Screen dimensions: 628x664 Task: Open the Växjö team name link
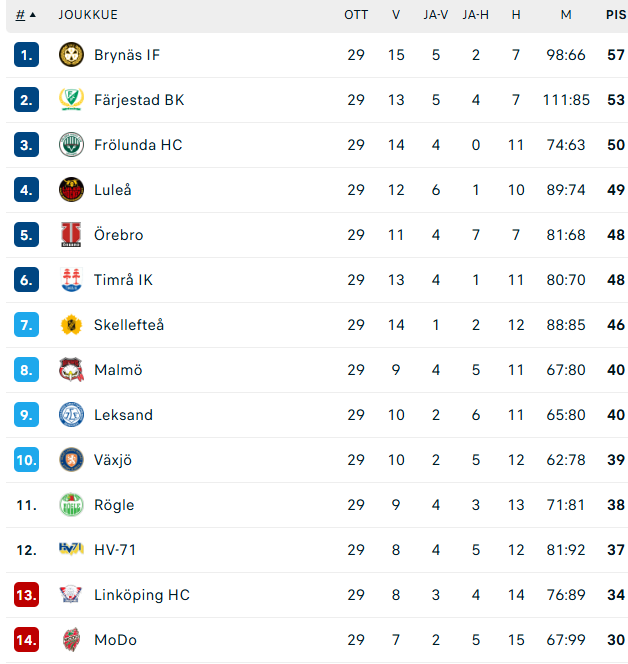pyautogui.click(x=113, y=460)
